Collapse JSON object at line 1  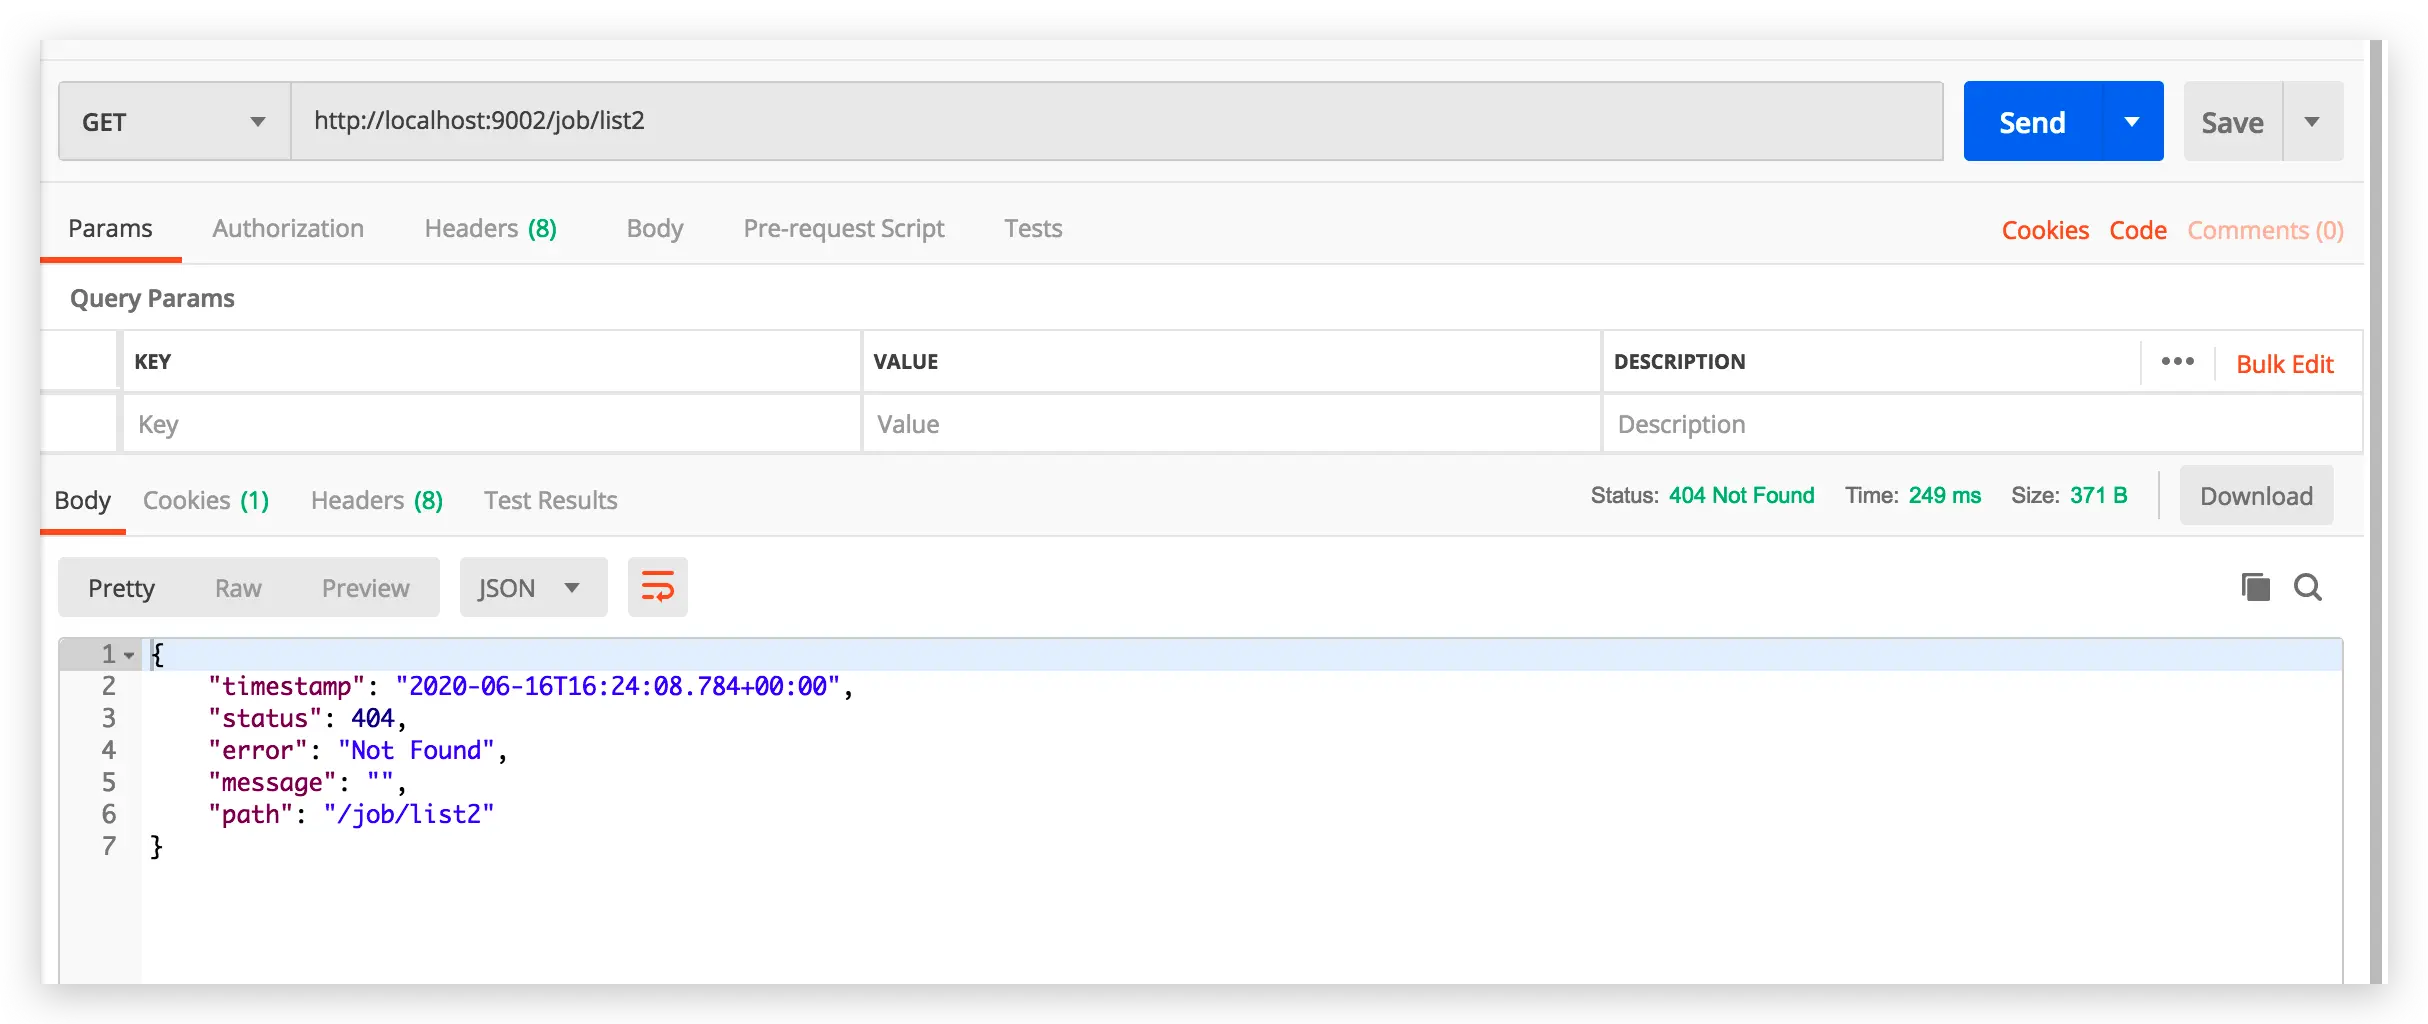click(x=129, y=656)
